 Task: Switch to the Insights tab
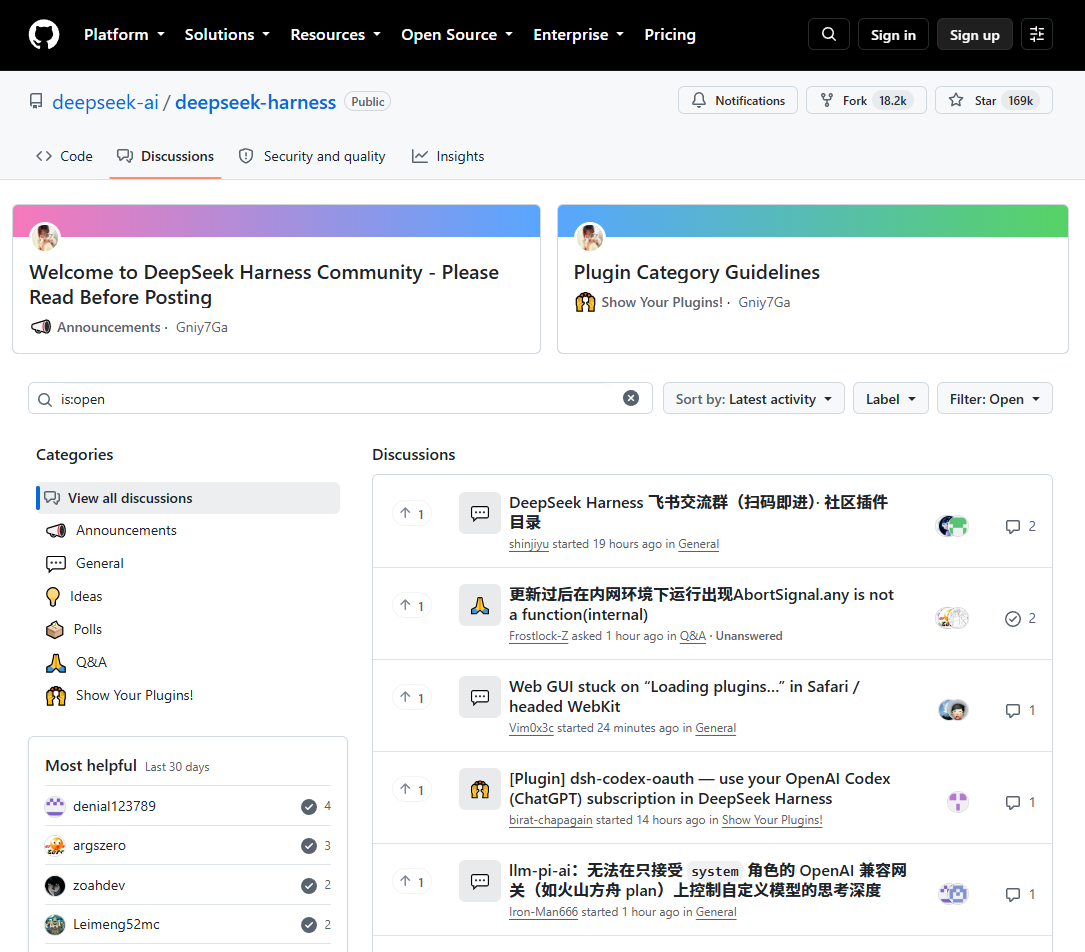tap(448, 156)
